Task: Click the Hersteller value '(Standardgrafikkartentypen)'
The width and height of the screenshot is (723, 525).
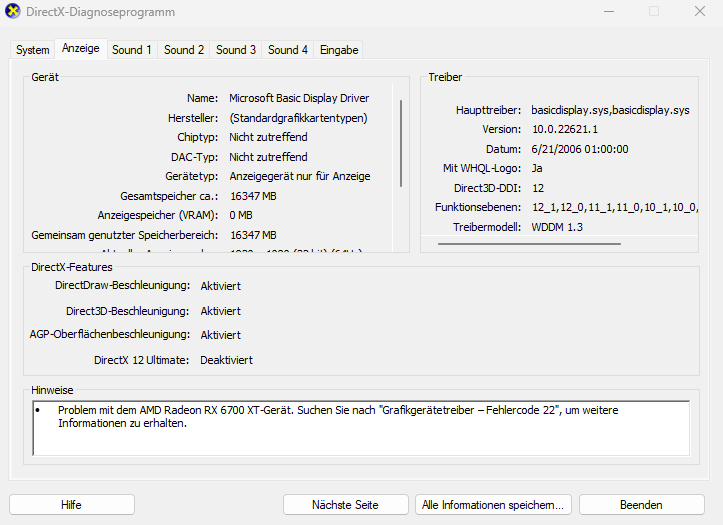Action: click(x=298, y=118)
